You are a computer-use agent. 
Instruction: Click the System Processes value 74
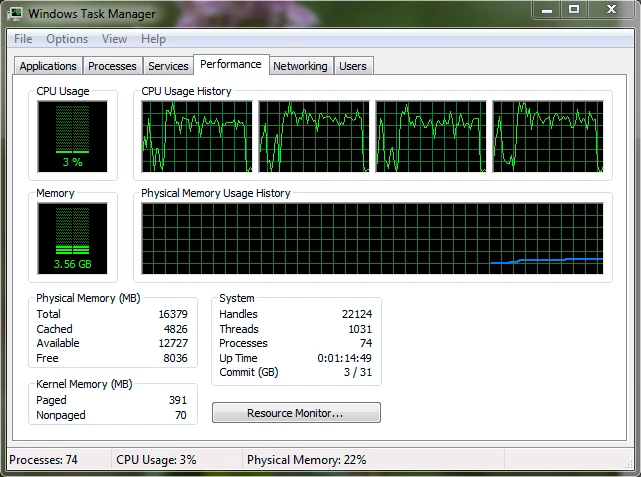pos(366,343)
